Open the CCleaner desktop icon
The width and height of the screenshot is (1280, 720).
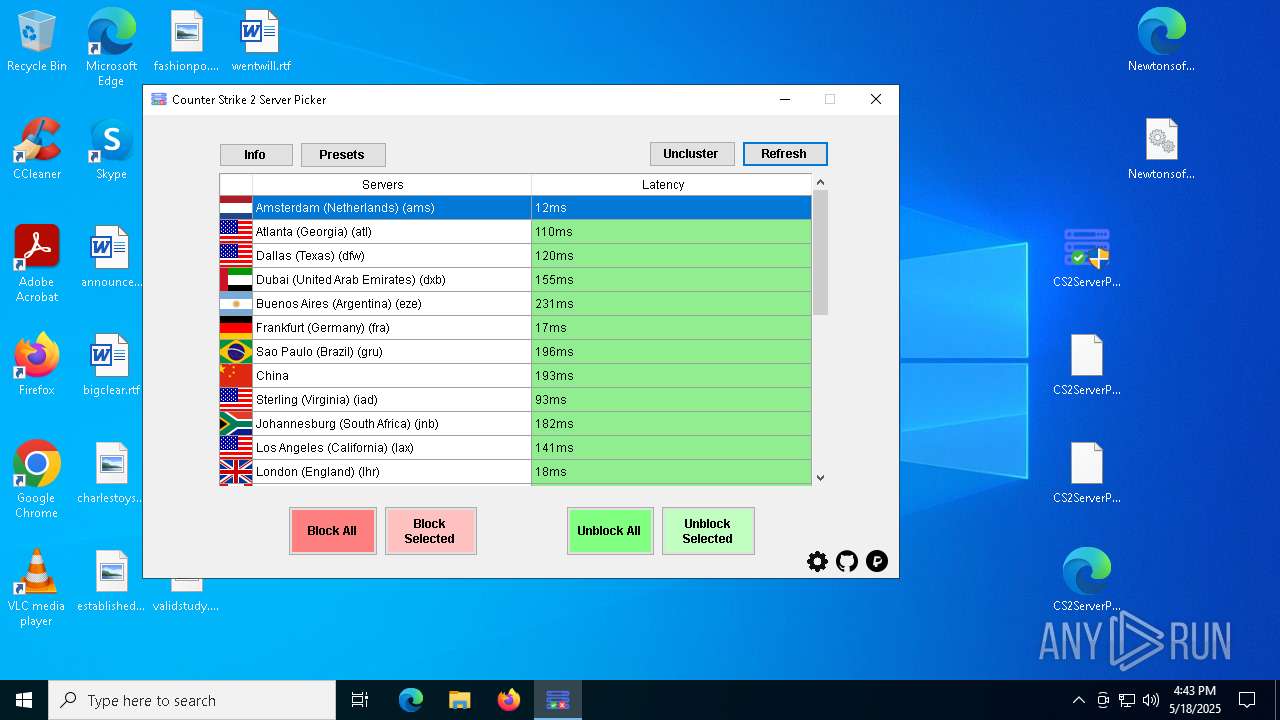37,149
